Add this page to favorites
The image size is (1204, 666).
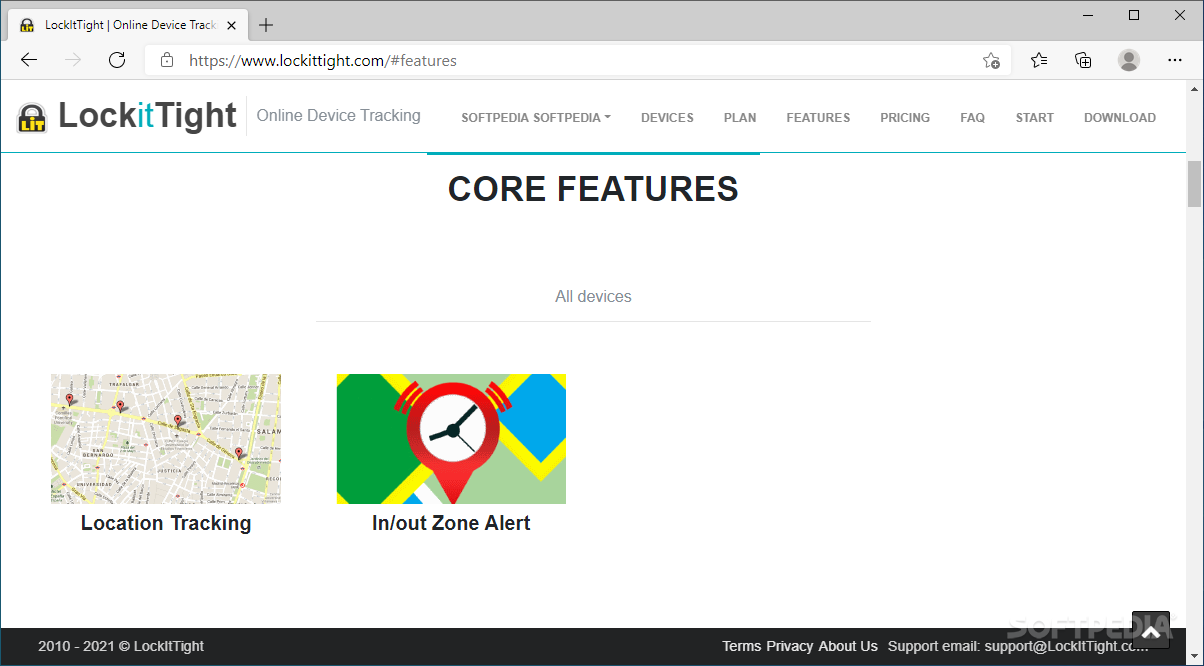(991, 60)
